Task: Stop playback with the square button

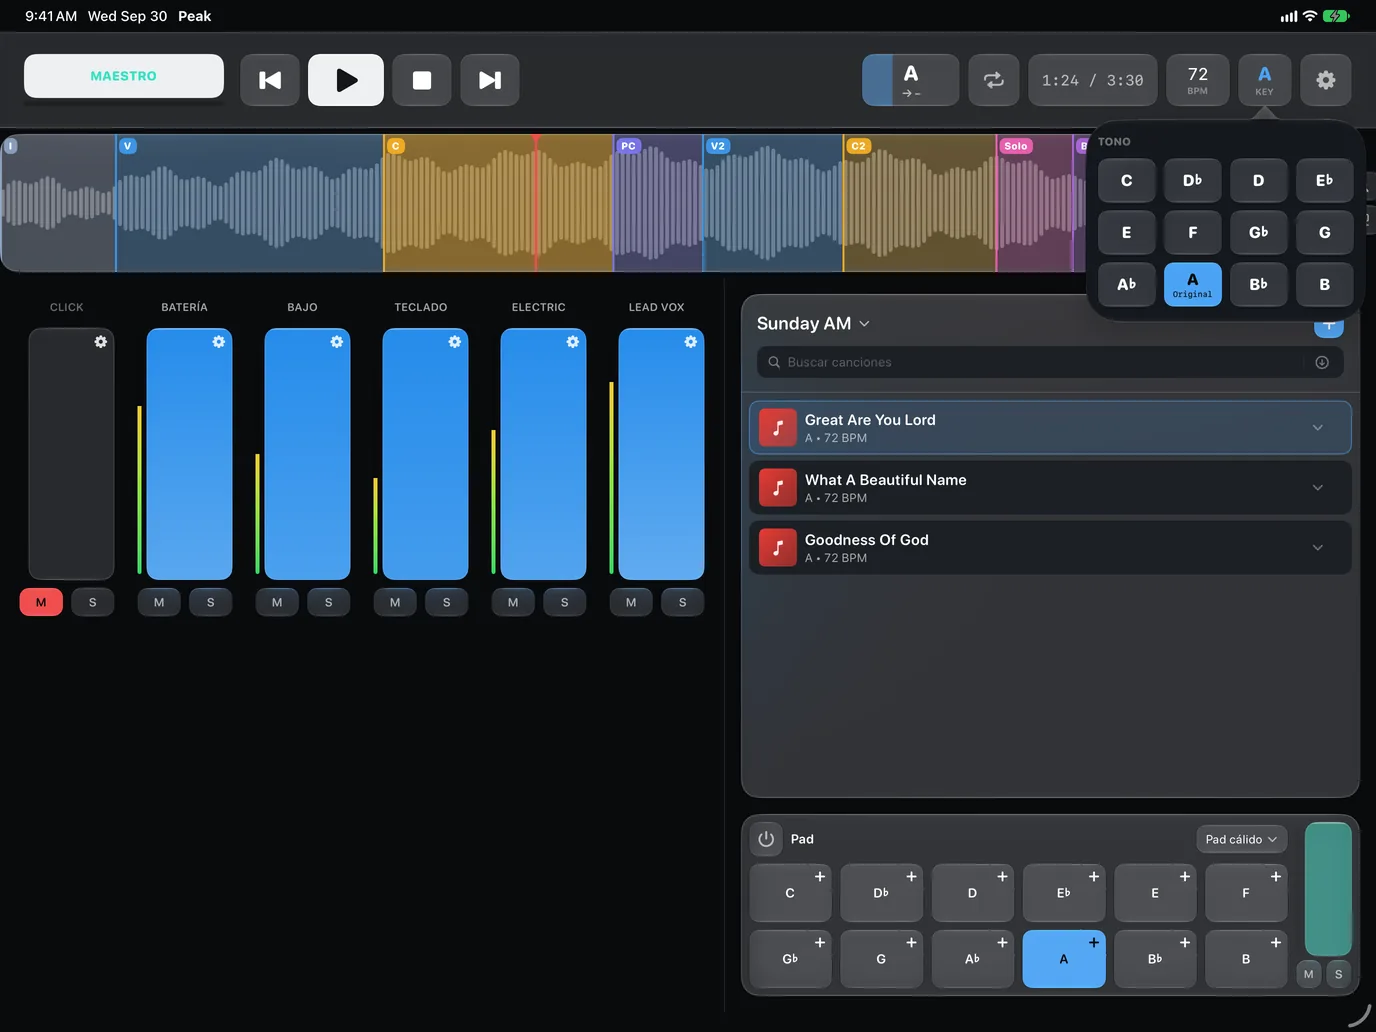Action: [422, 80]
